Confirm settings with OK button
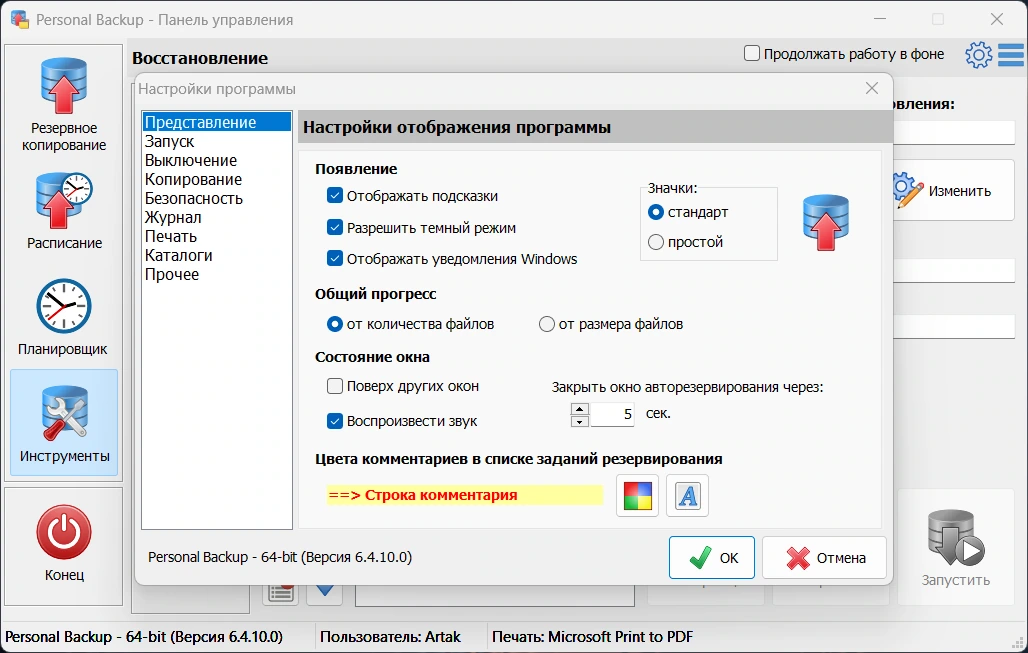The height and width of the screenshot is (653, 1028). click(x=711, y=557)
